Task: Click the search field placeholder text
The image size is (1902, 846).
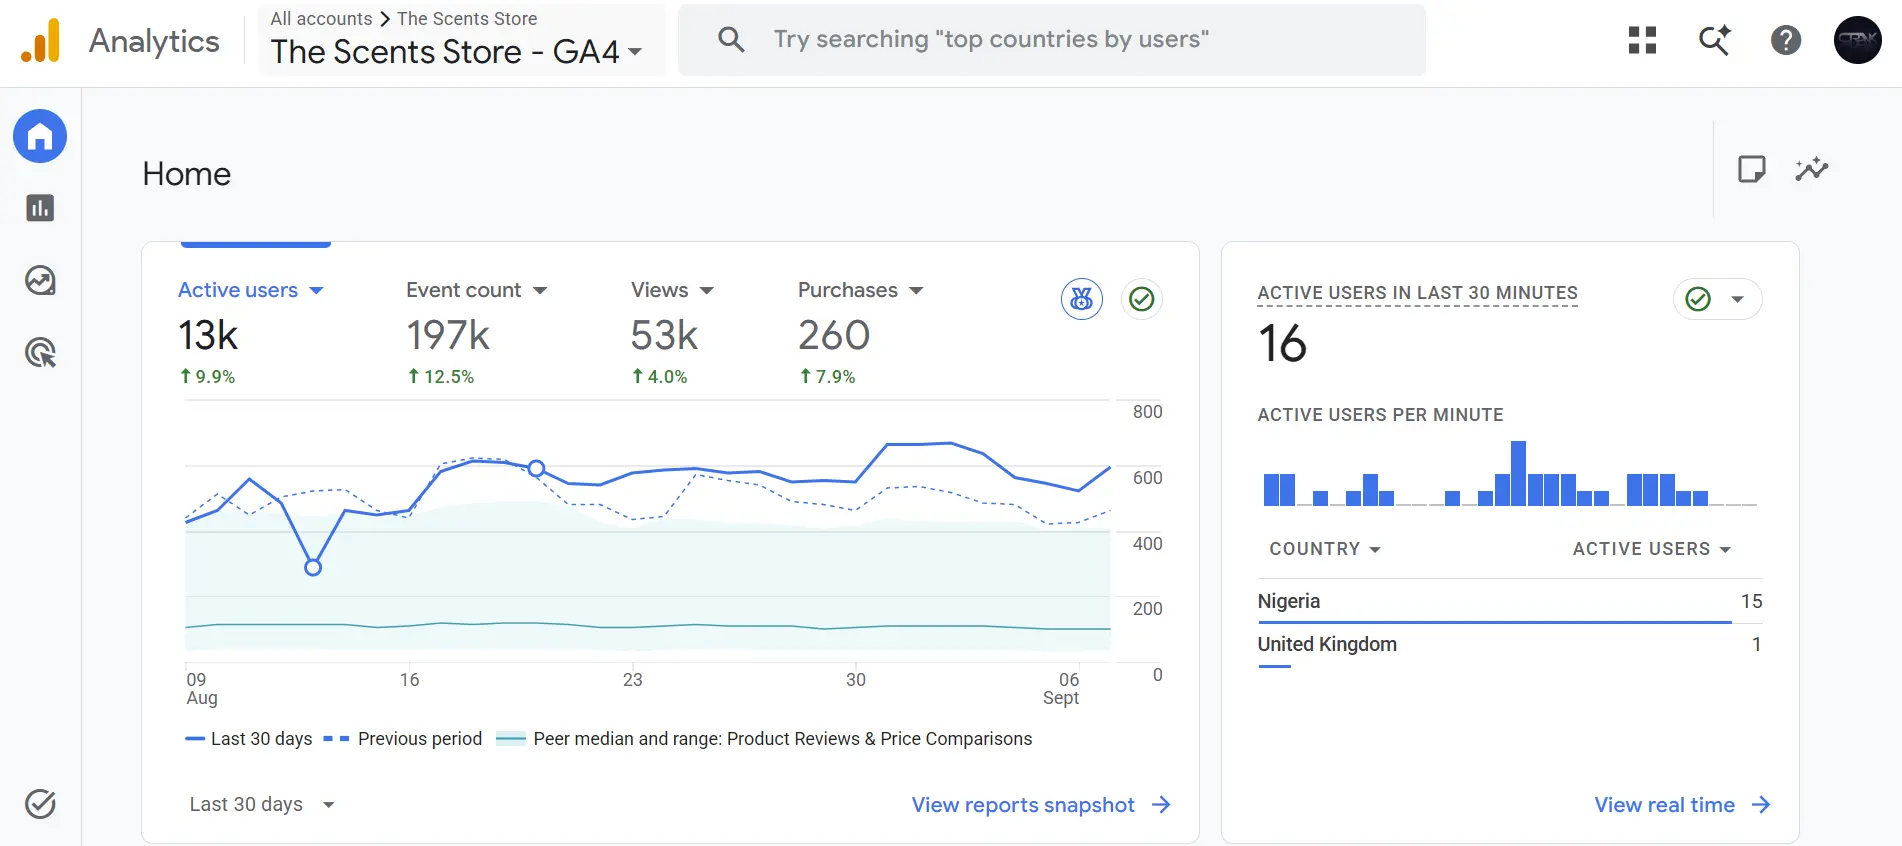Action: coord(991,39)
